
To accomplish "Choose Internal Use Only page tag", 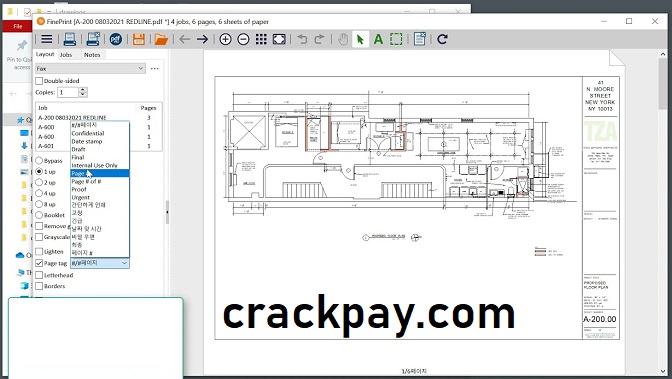I will point(94,165).
